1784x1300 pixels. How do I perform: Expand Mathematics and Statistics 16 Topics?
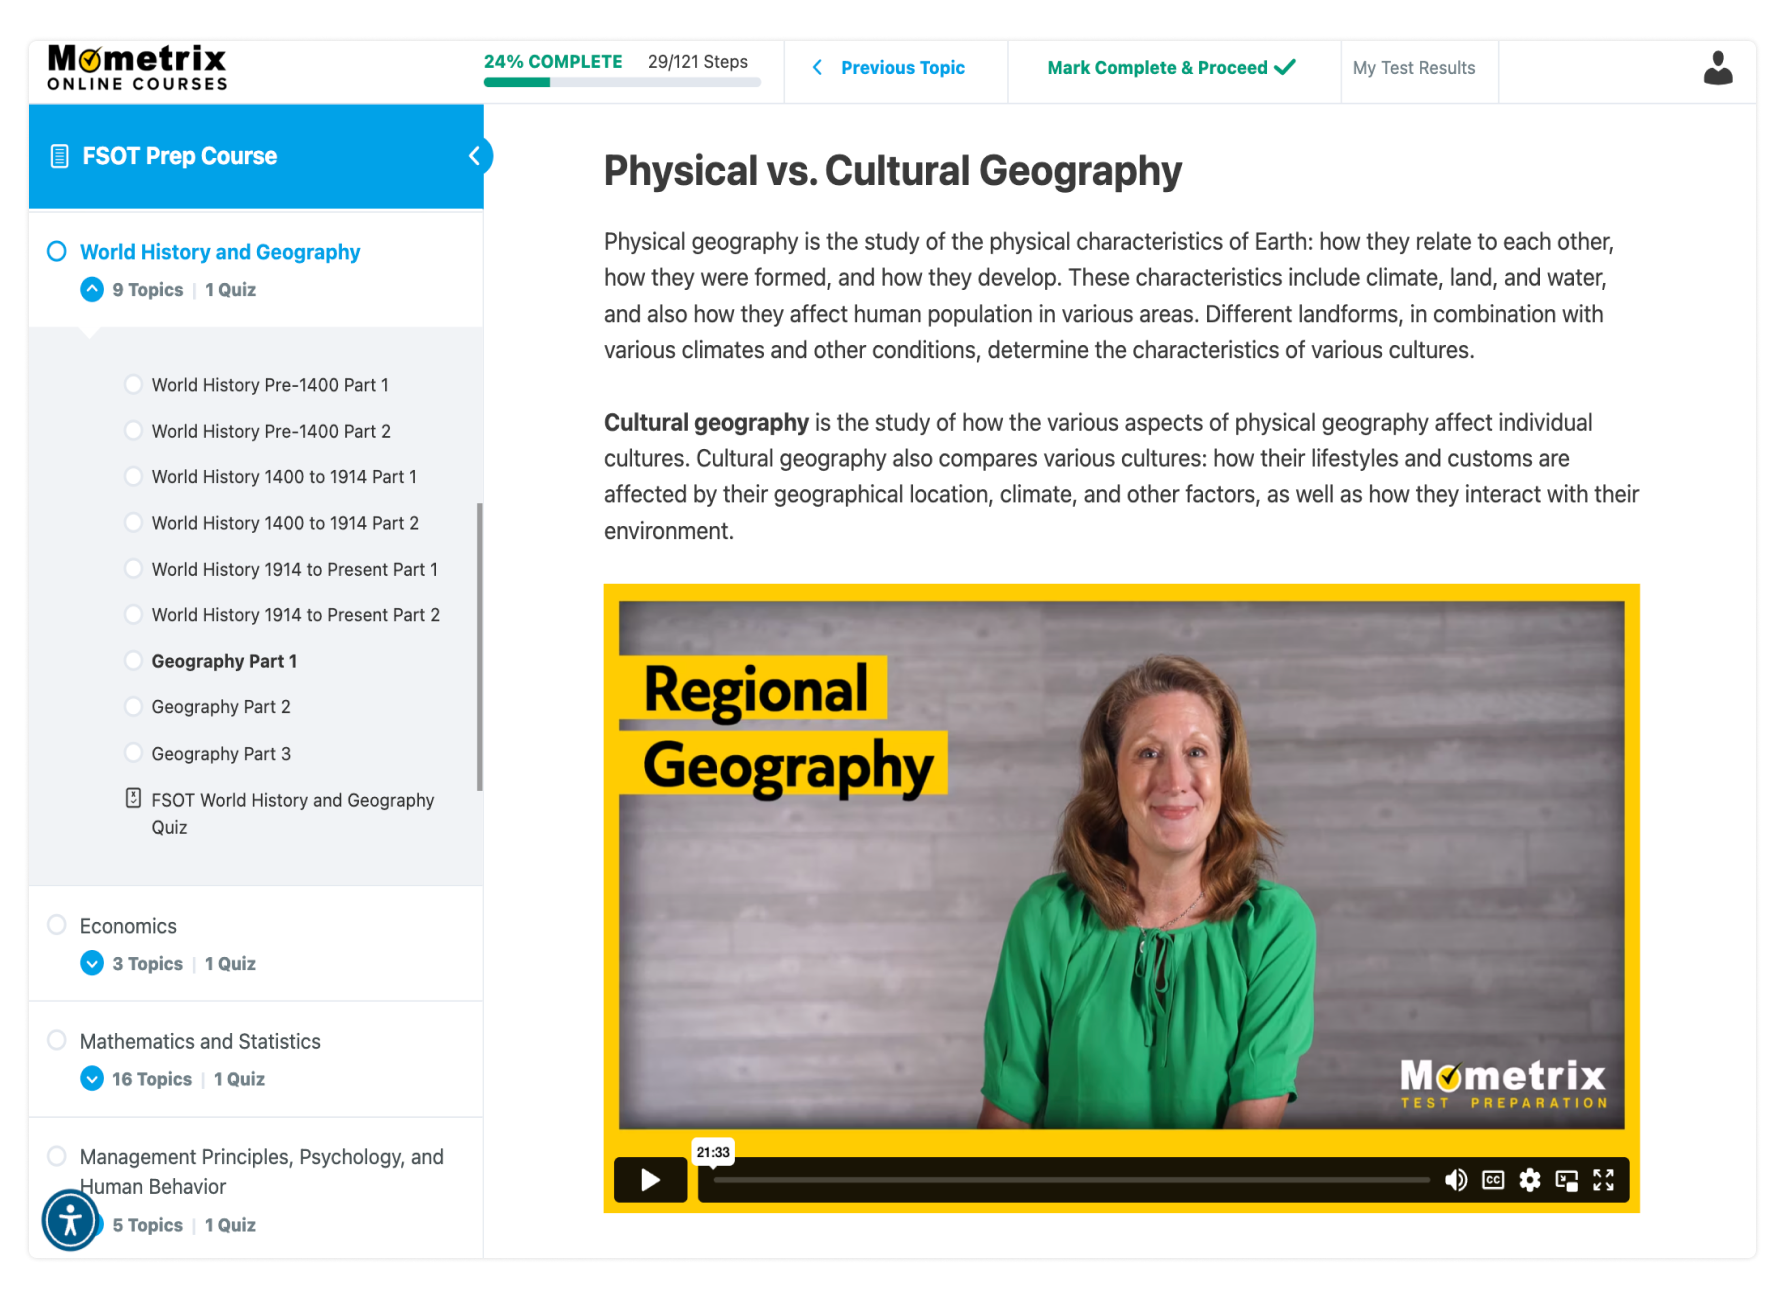point(92,1079)
